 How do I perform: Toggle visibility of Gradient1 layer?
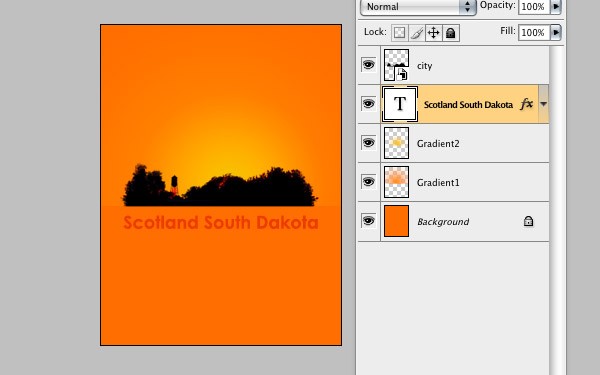tap(368, 182)
